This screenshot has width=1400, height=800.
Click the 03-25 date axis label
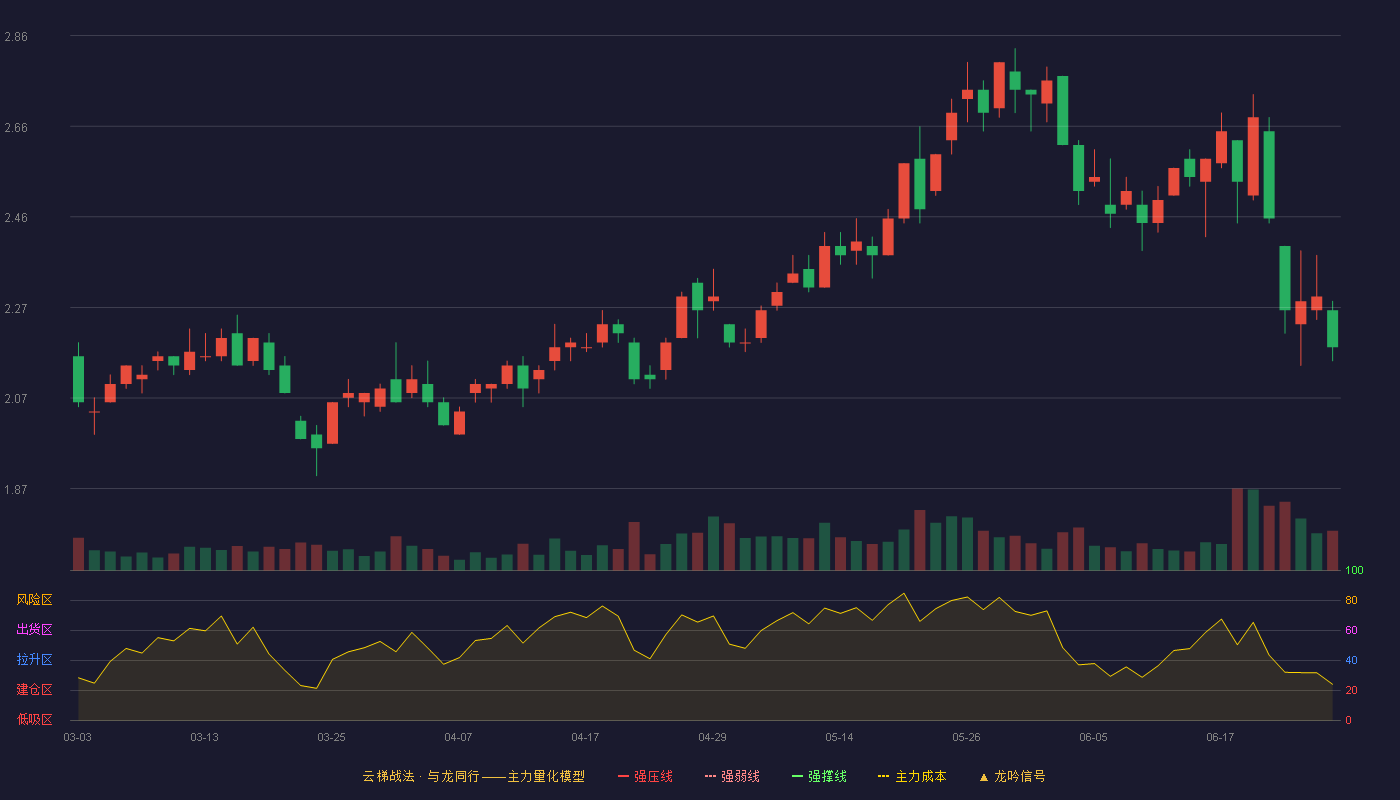coord(331,737)
